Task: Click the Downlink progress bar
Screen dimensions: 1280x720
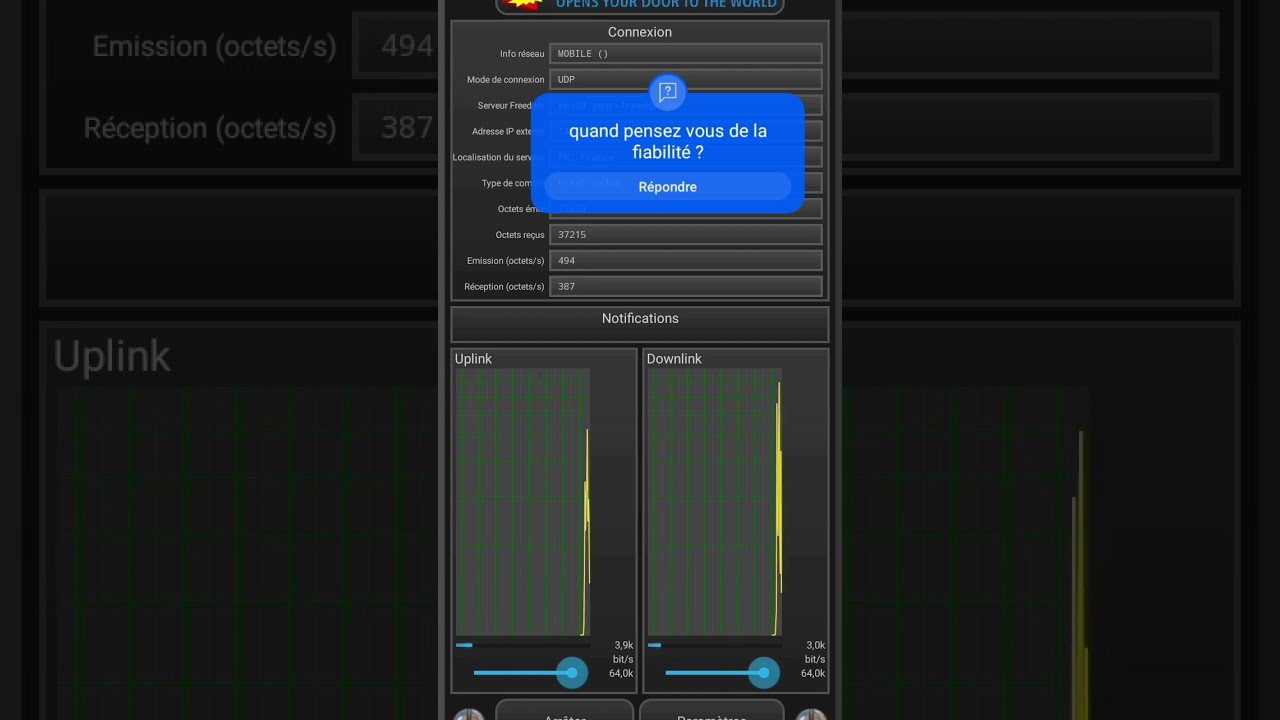Action: pyautogui.click(x=715, y=645)
